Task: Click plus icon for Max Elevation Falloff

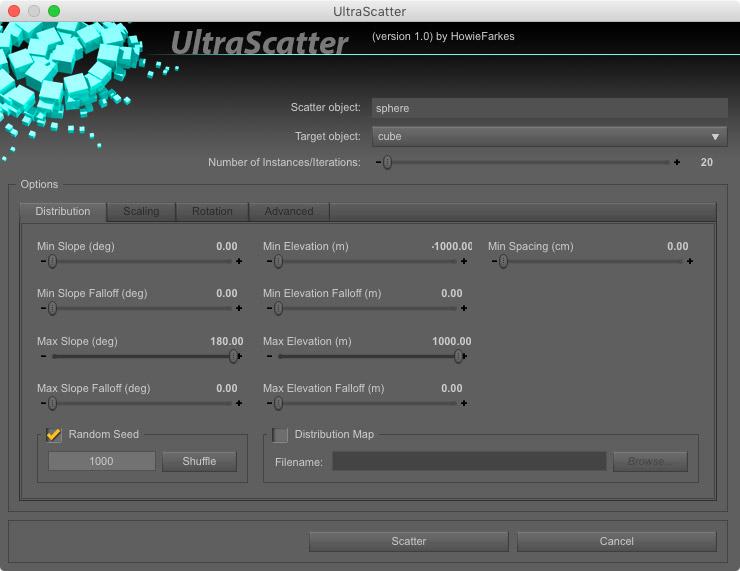Action: [464, 403]
